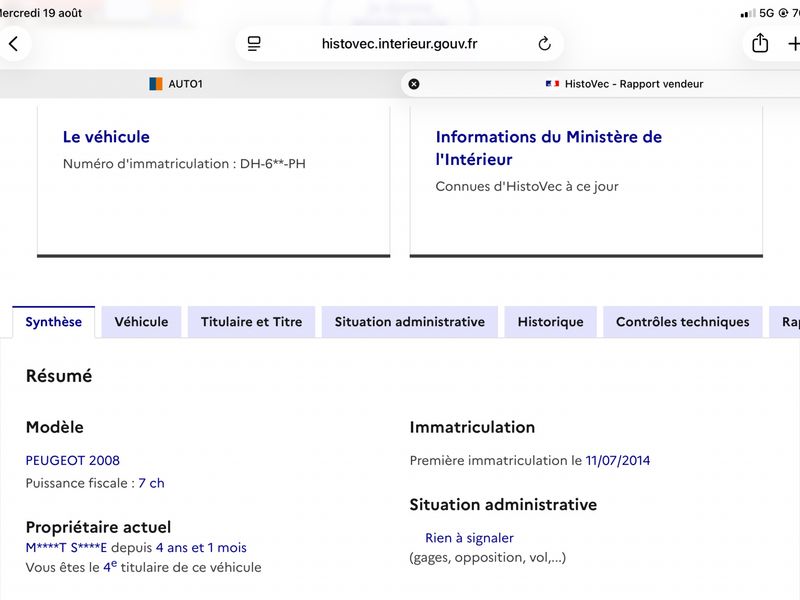Image resolution: width=800 pixels, height=600 pixels.
Task: Open the Véhicule tab
Action: click(141, 322)
